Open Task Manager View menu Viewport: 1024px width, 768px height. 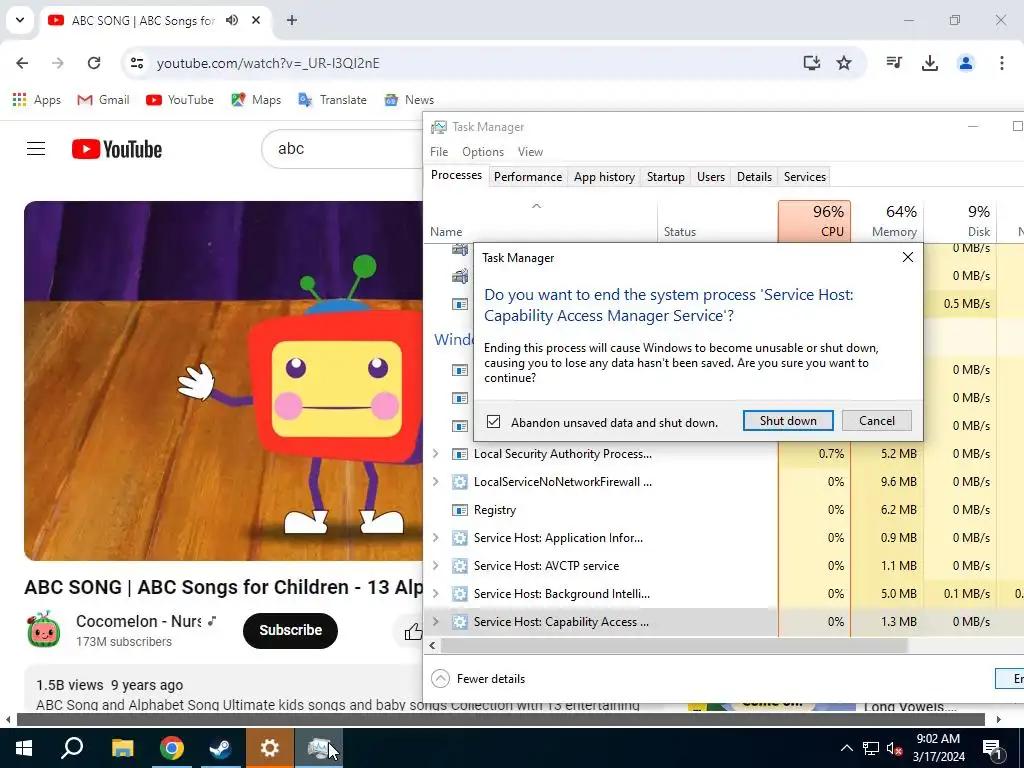pos(530,152)
